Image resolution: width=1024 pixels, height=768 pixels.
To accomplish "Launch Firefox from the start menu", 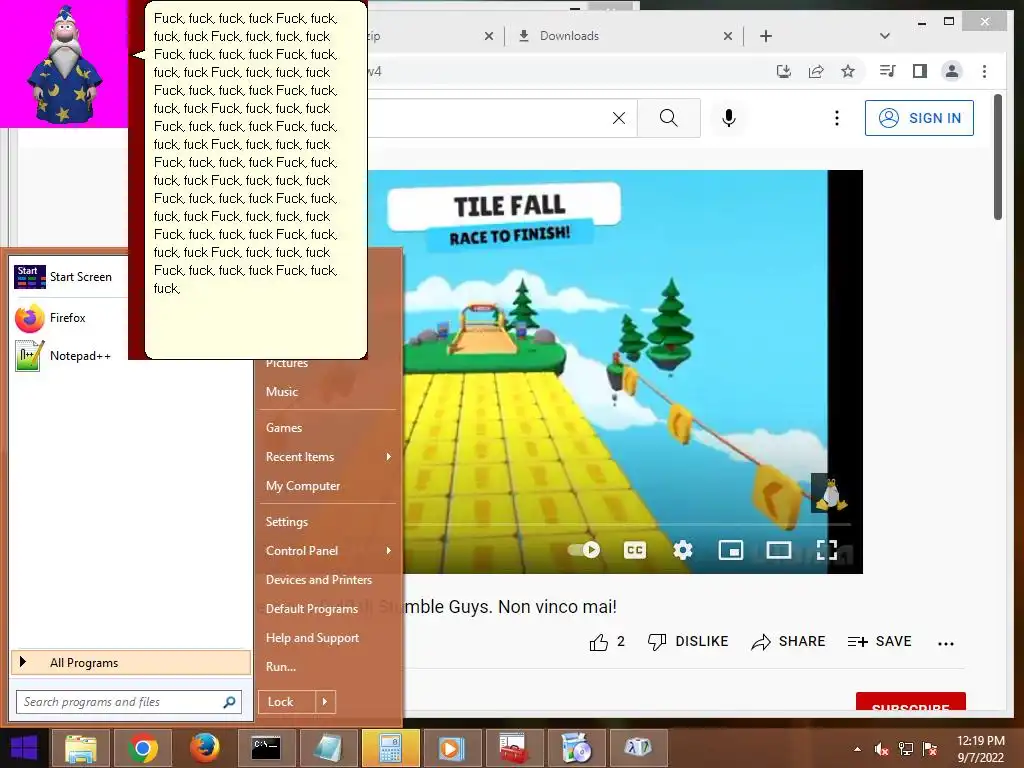I will 68,318.
